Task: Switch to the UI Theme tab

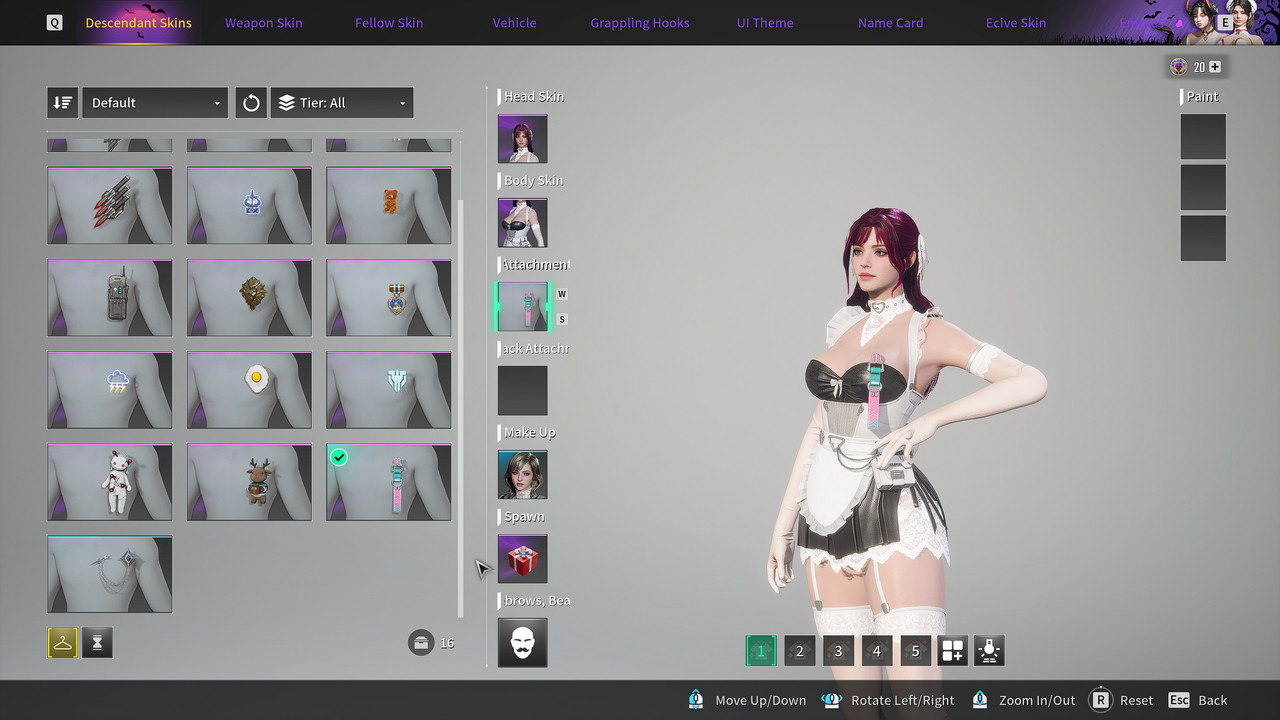Action: point(765,22)
